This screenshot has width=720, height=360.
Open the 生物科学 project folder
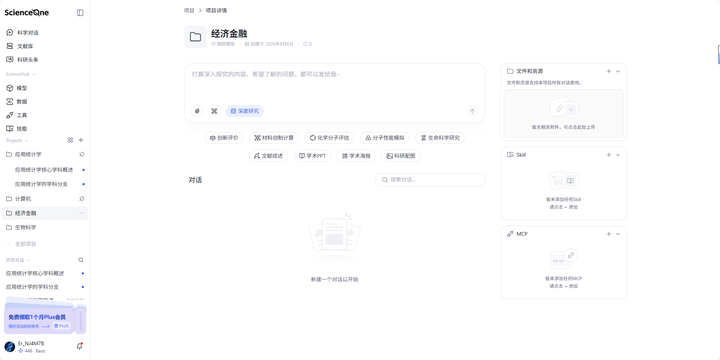pyautogui.click(x=25, y=227)
